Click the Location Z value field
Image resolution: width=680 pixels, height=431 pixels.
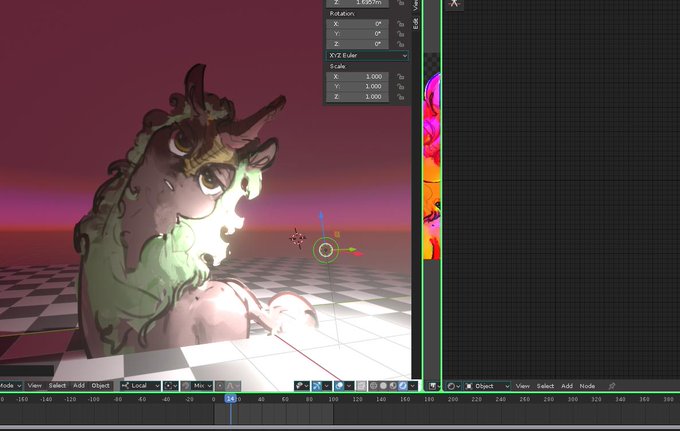[x=357, y=3]
